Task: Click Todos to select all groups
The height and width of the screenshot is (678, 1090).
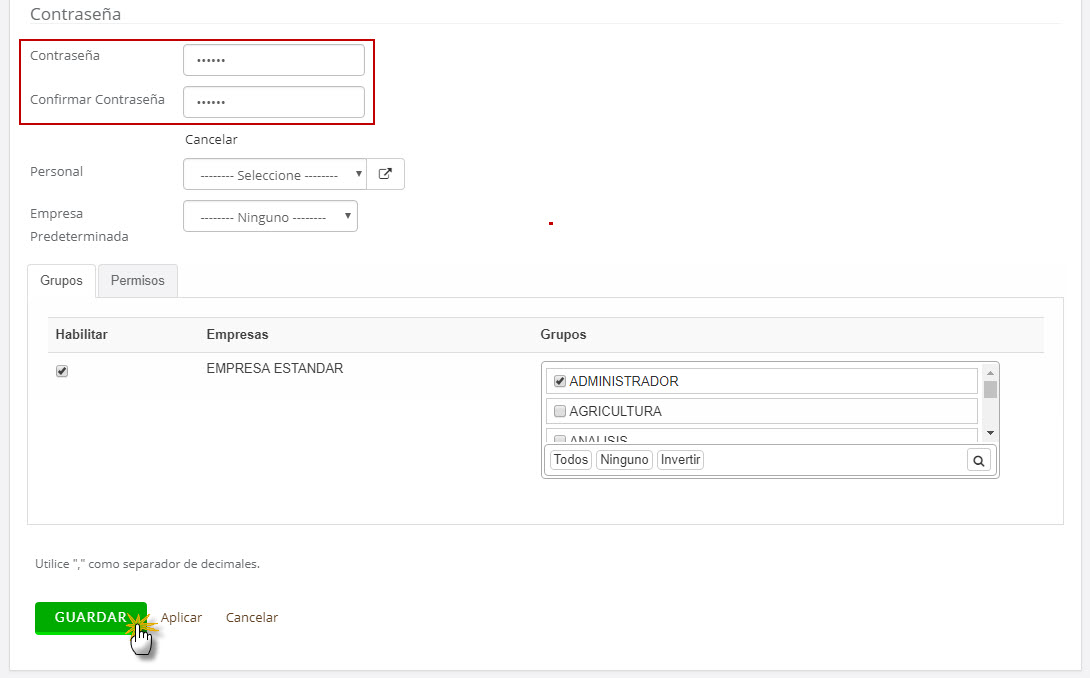Action: (571, 460)
